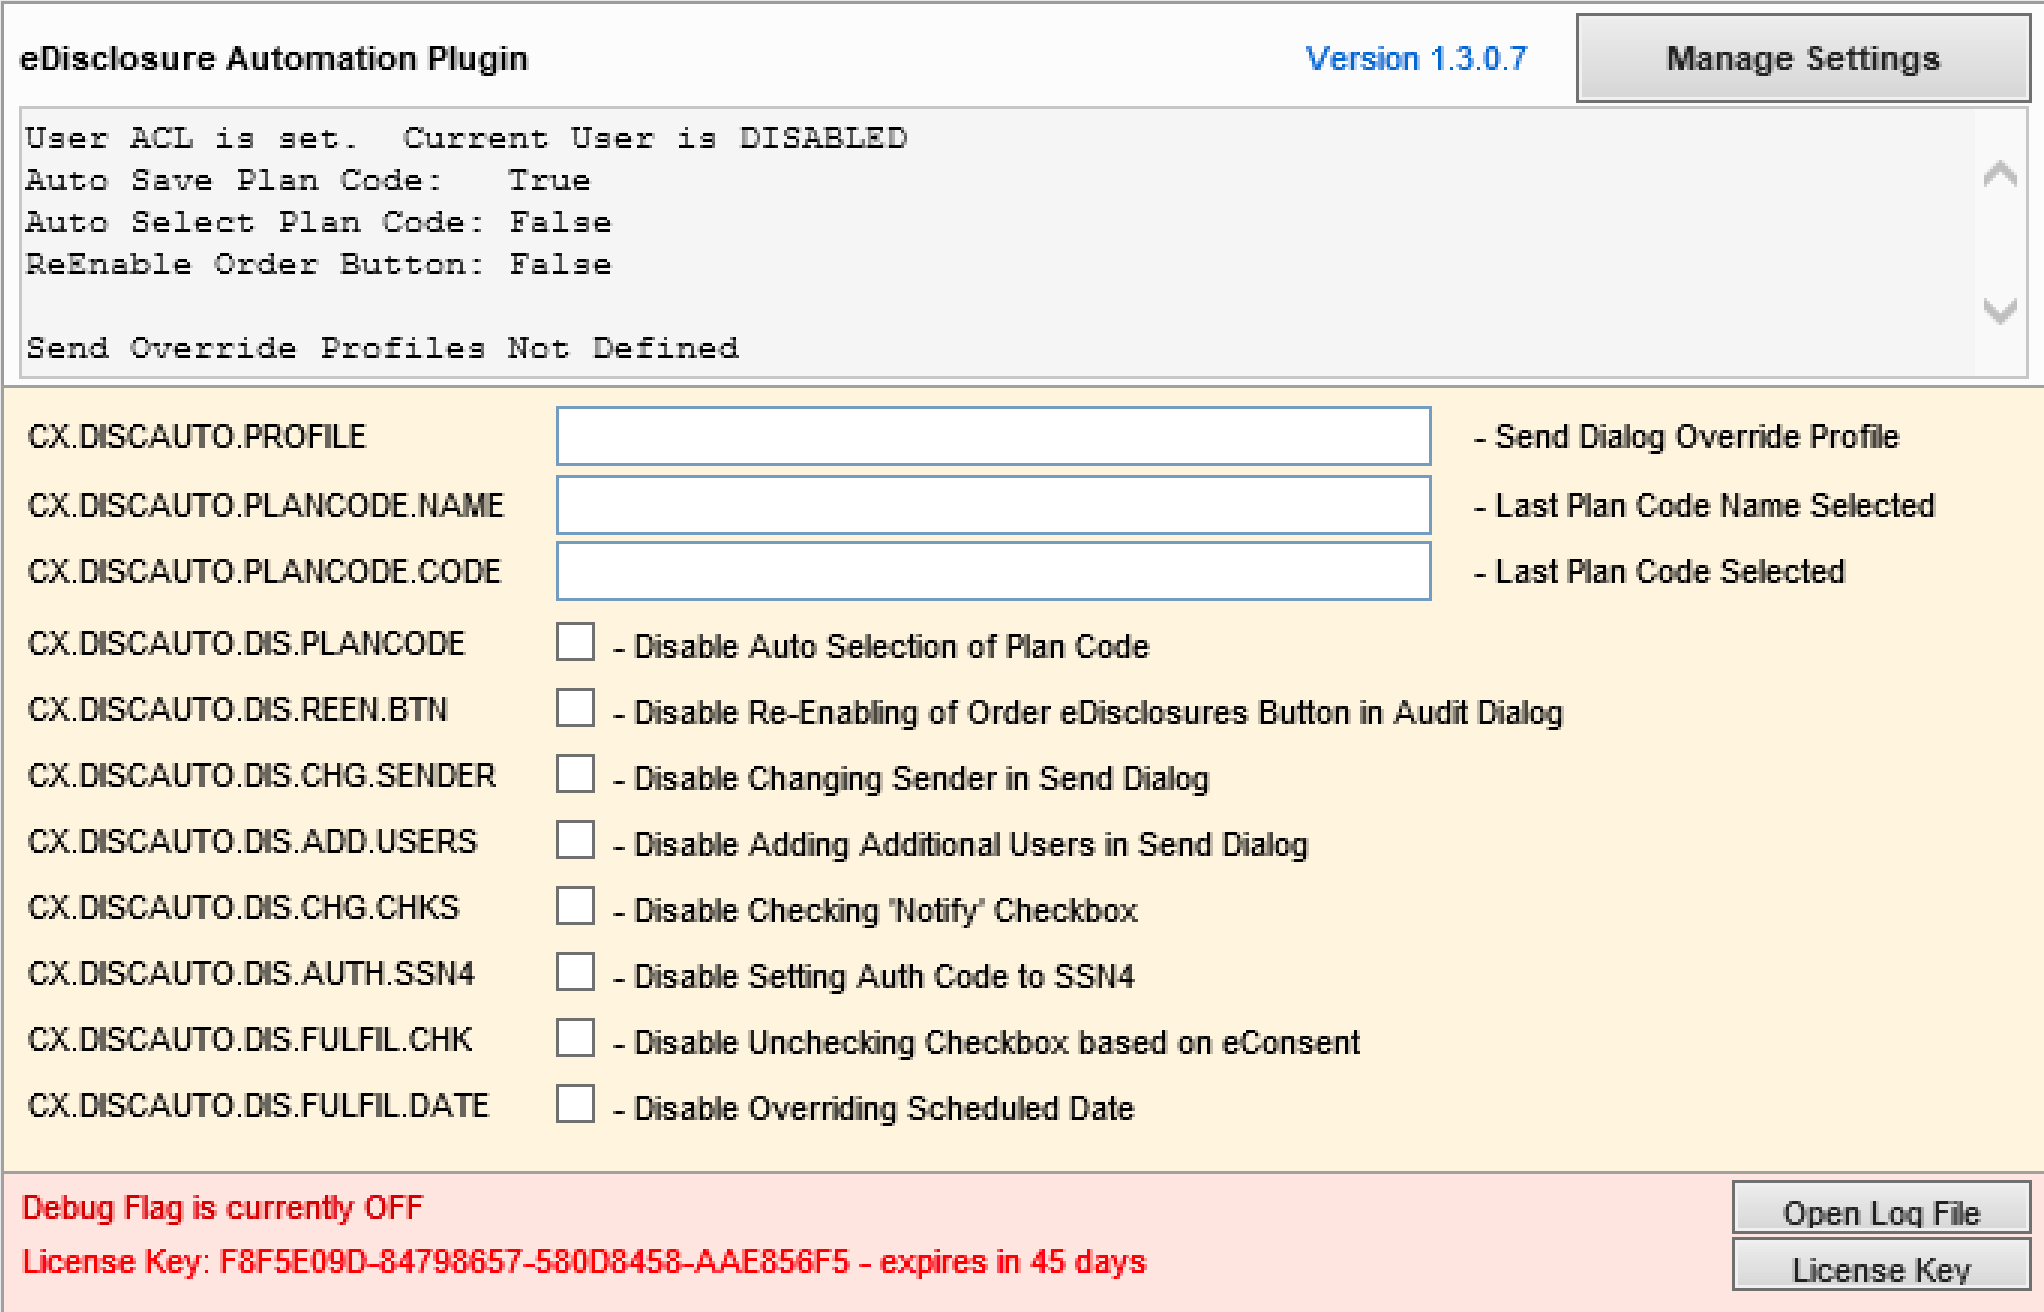
Task: Click the License Key expiration text
Action: pyautogui.click(x=584, y=1262)
